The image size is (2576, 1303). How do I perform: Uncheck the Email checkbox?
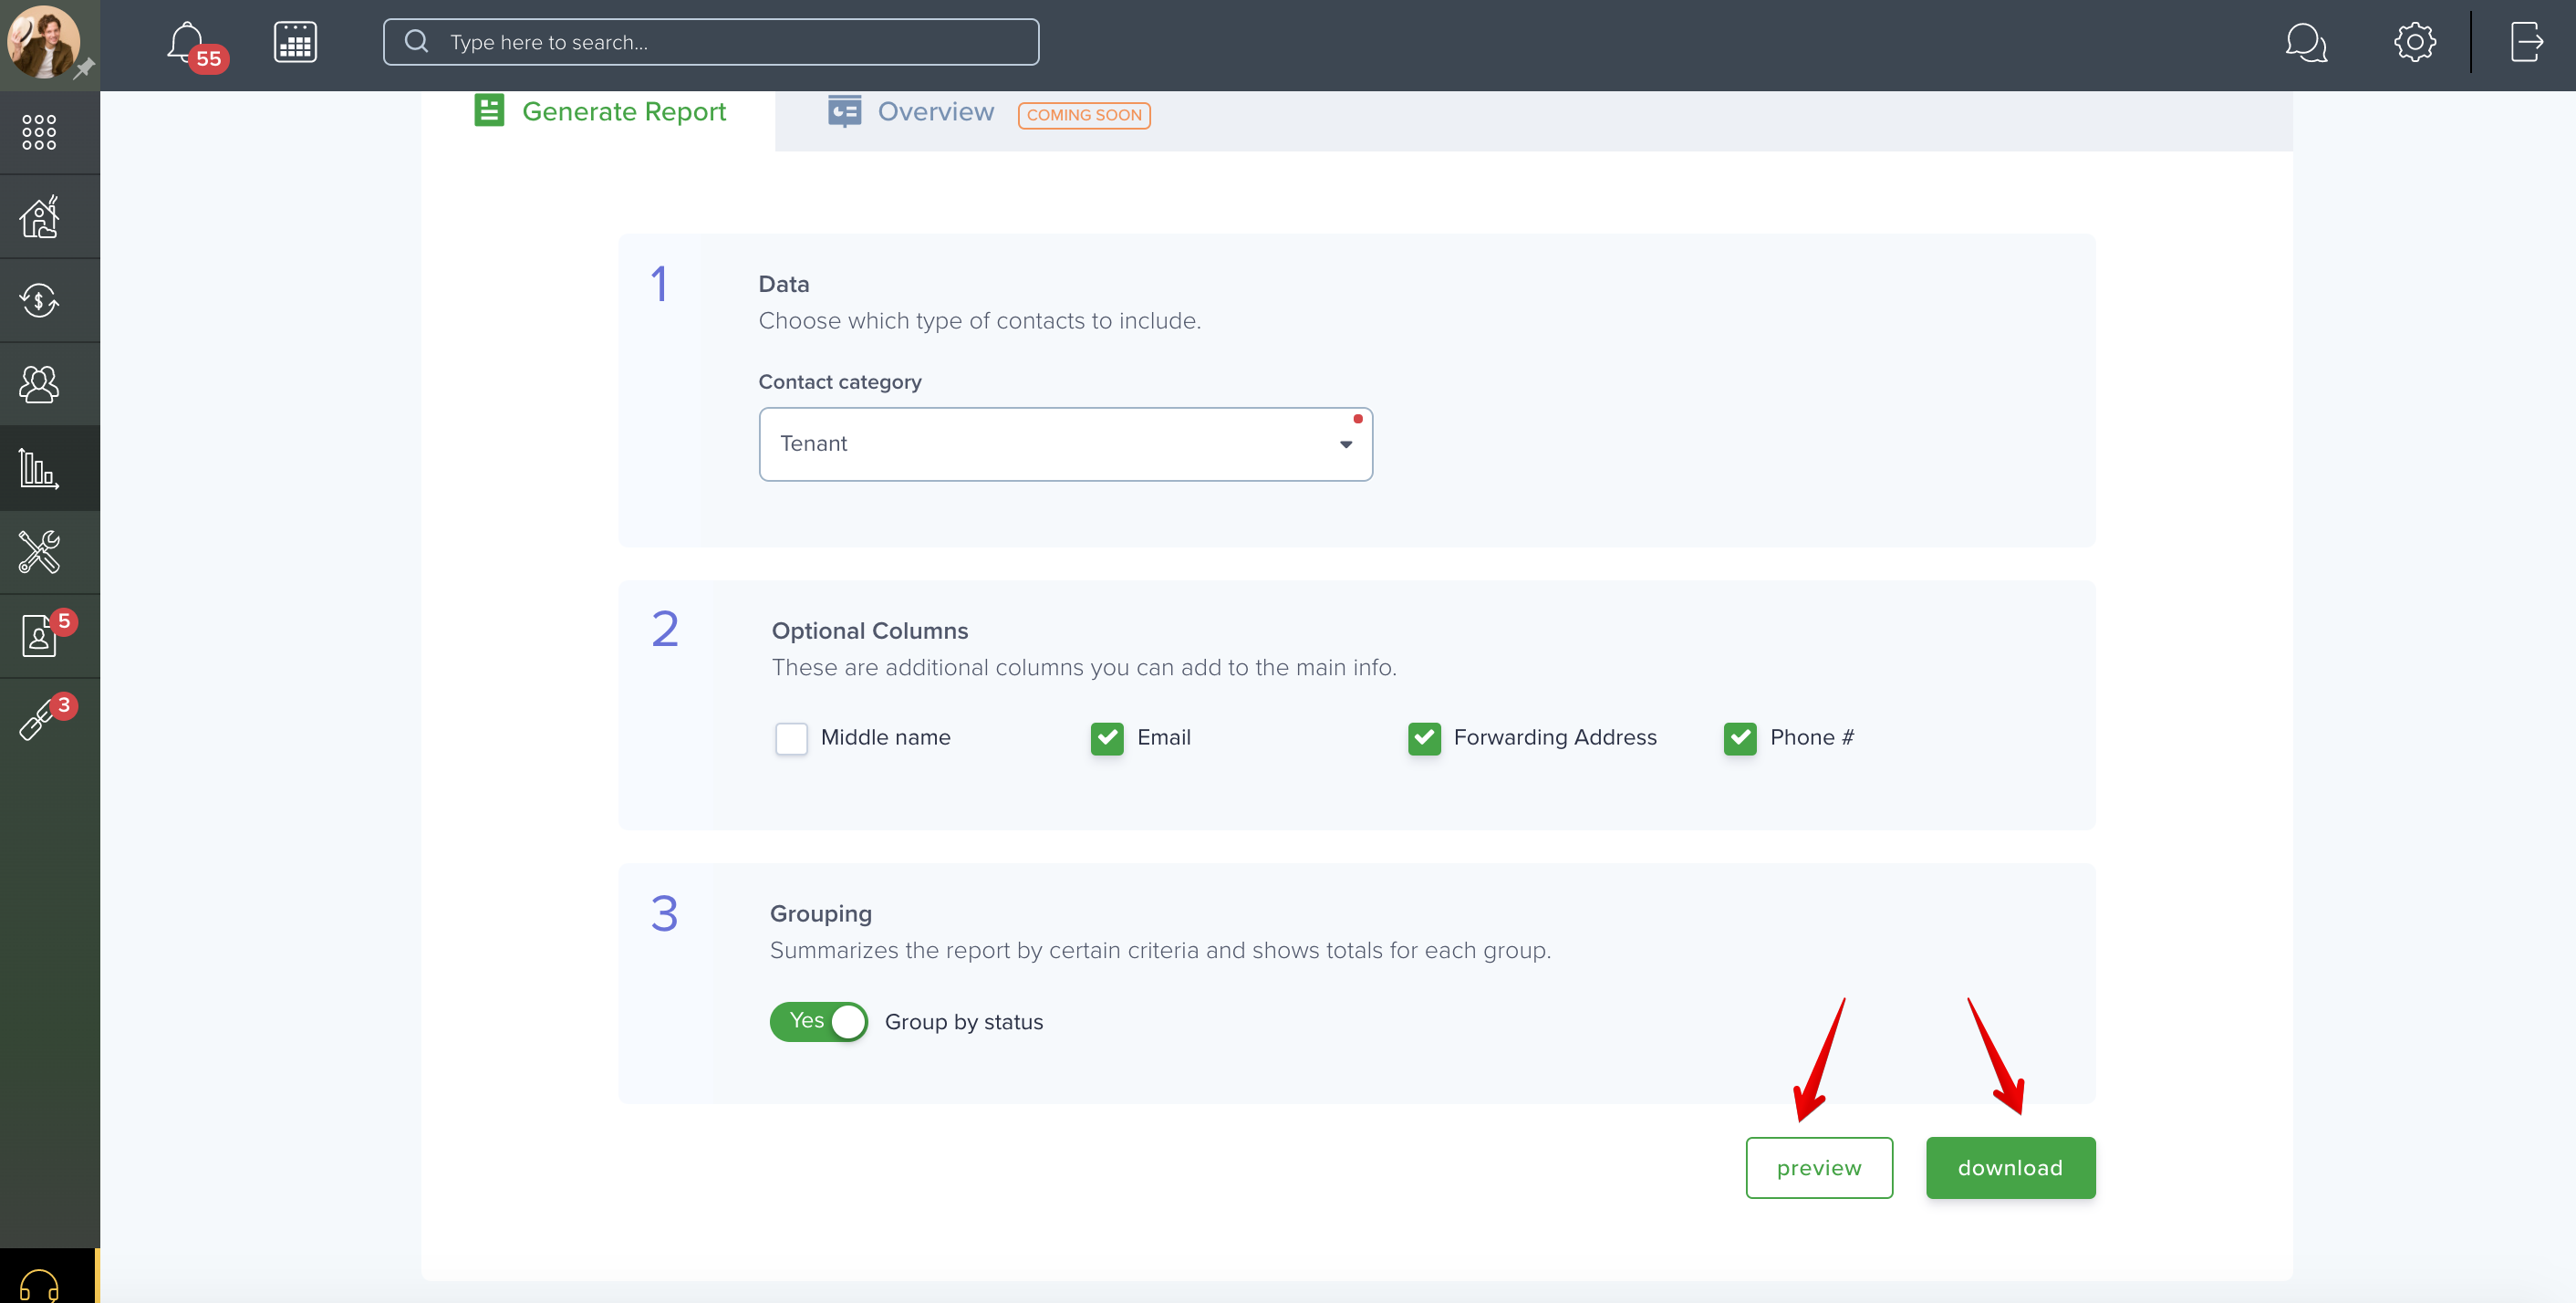(1107, 738)
